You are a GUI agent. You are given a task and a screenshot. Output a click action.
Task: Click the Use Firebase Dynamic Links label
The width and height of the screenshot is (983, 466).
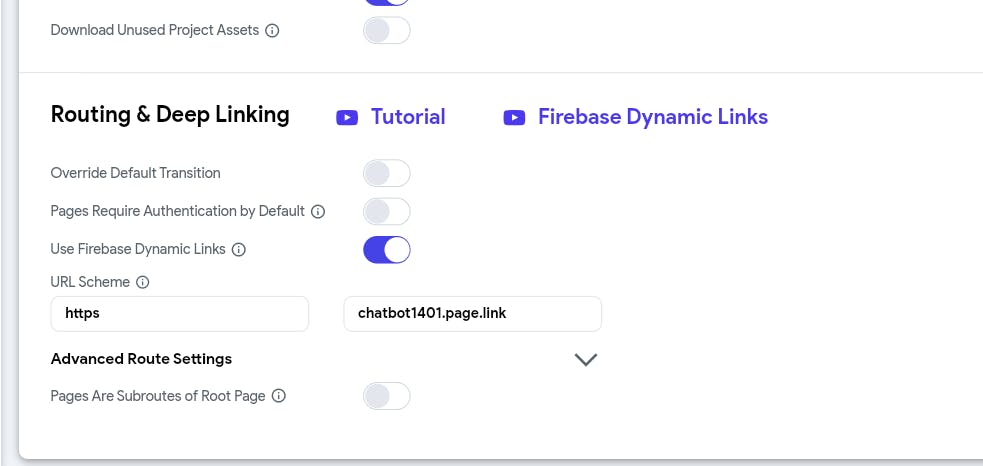138,249
